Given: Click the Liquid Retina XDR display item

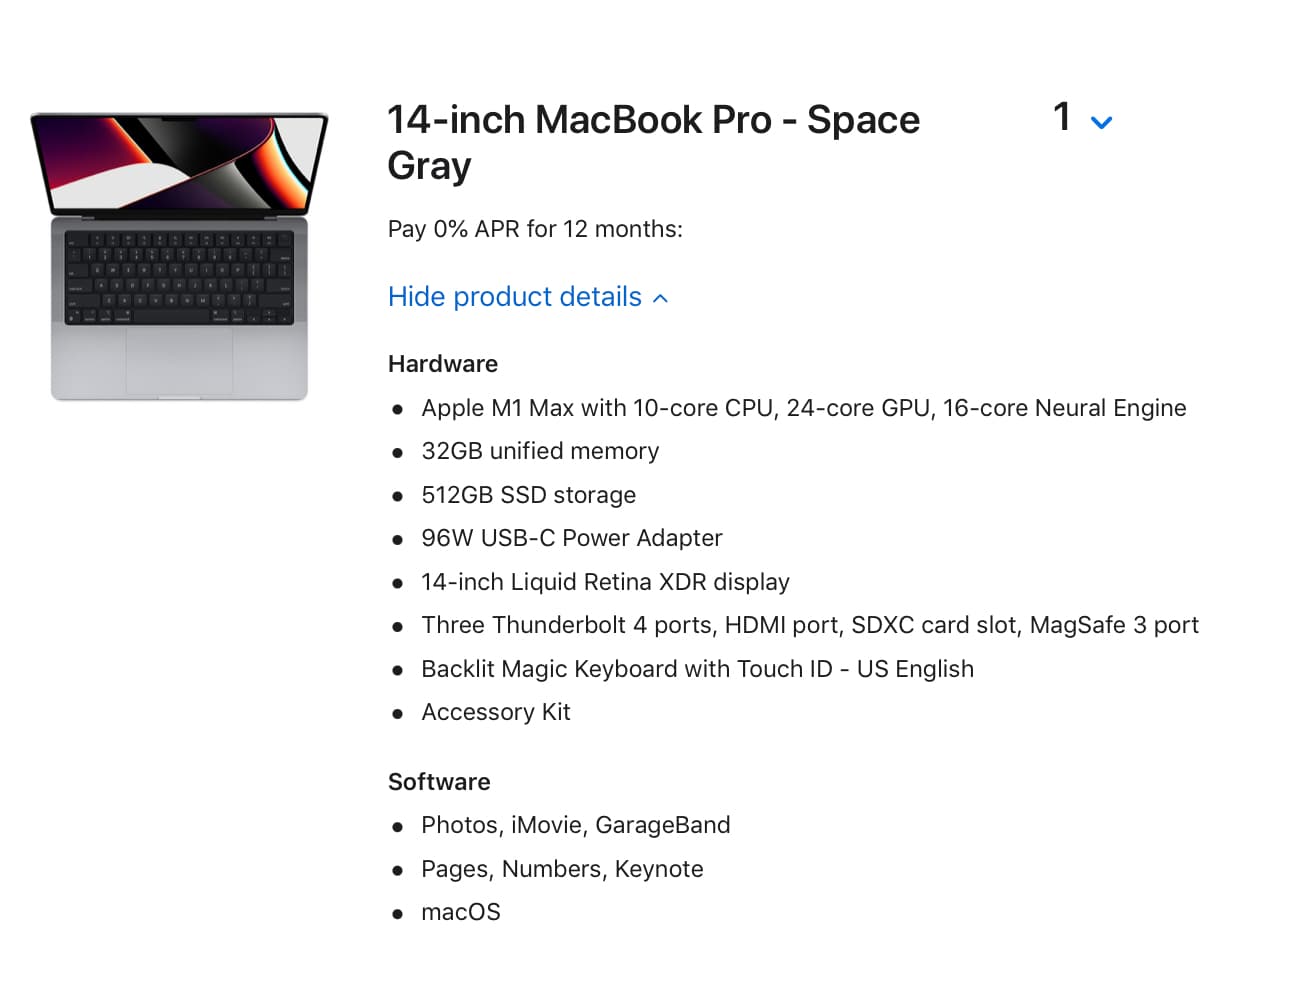Looking at the screenshot, I should click(x=605, y=582).
